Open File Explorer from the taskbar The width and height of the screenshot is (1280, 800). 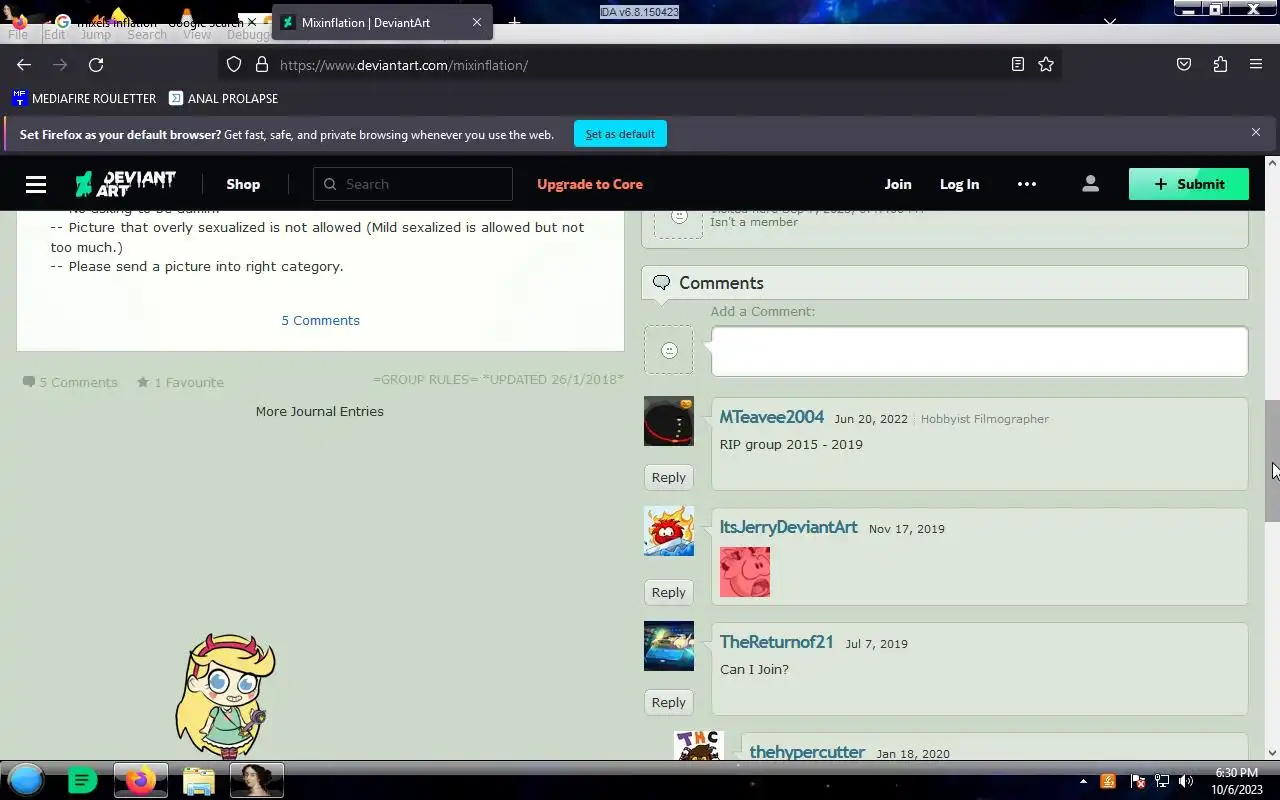click(199, 781)
